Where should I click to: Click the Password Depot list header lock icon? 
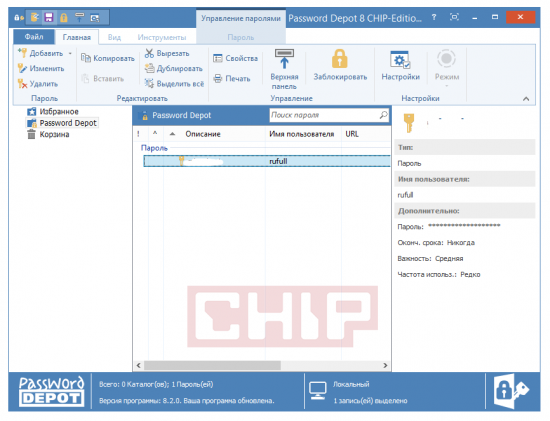(143, 115)
